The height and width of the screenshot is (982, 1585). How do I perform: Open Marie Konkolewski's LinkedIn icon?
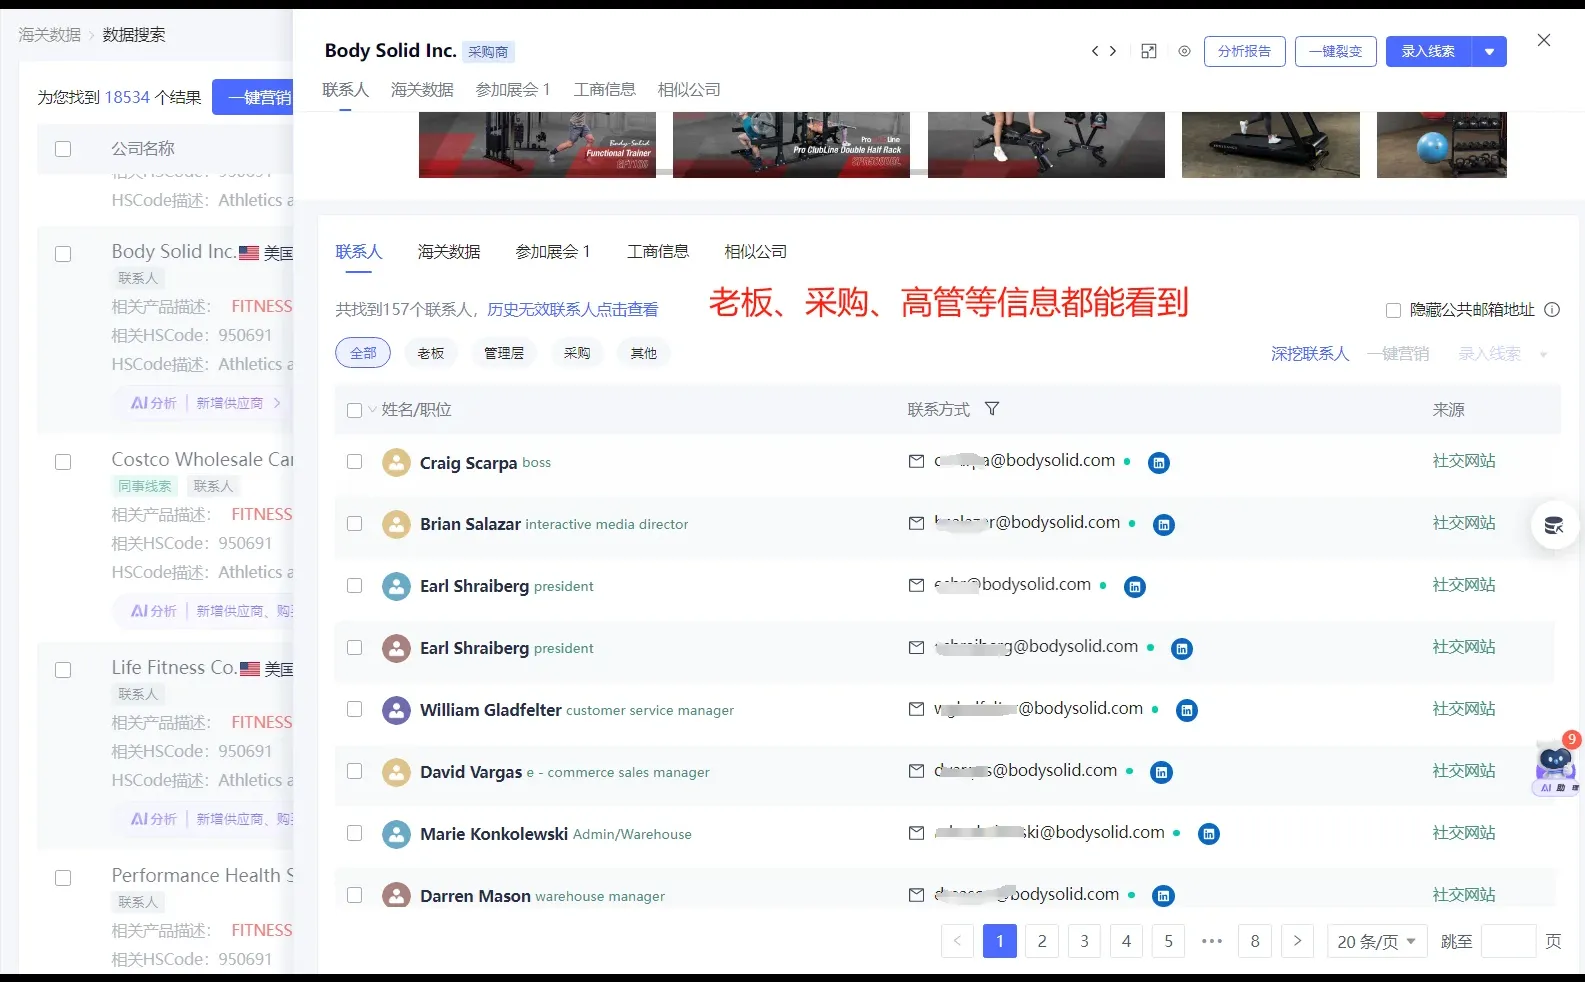(x=1209, y=834)
